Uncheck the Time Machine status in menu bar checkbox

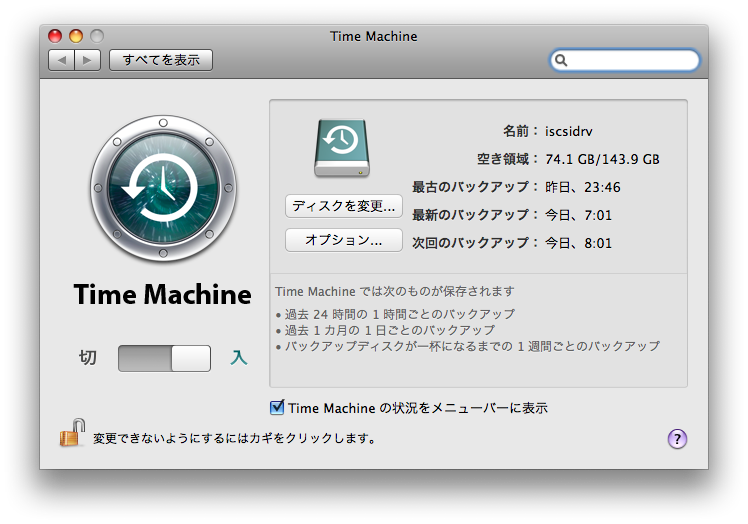pos(277,408)
